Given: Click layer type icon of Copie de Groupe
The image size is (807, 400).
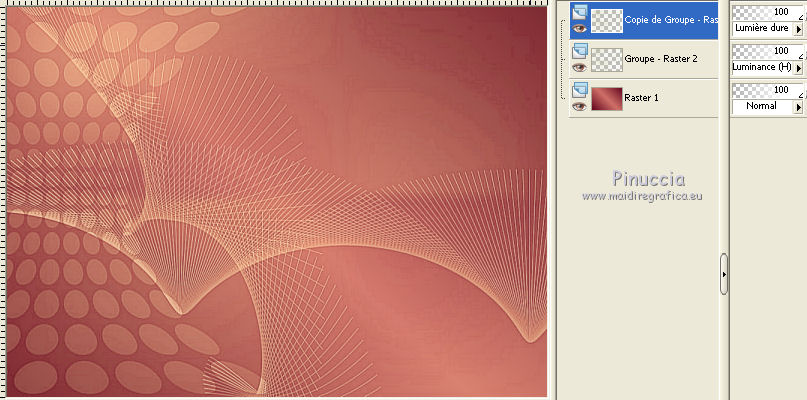Looking at the screenshot, I should coord(581,12).
